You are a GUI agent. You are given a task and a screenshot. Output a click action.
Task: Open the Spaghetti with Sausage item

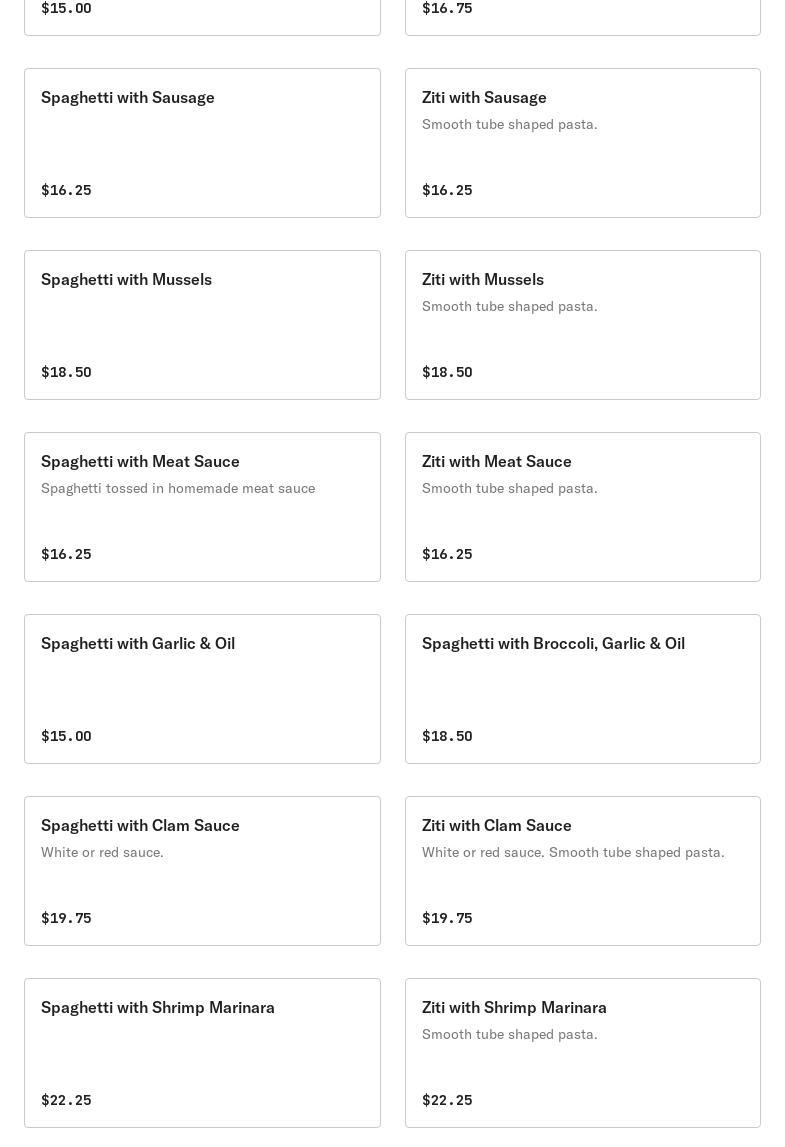click(x=128, y=98)
